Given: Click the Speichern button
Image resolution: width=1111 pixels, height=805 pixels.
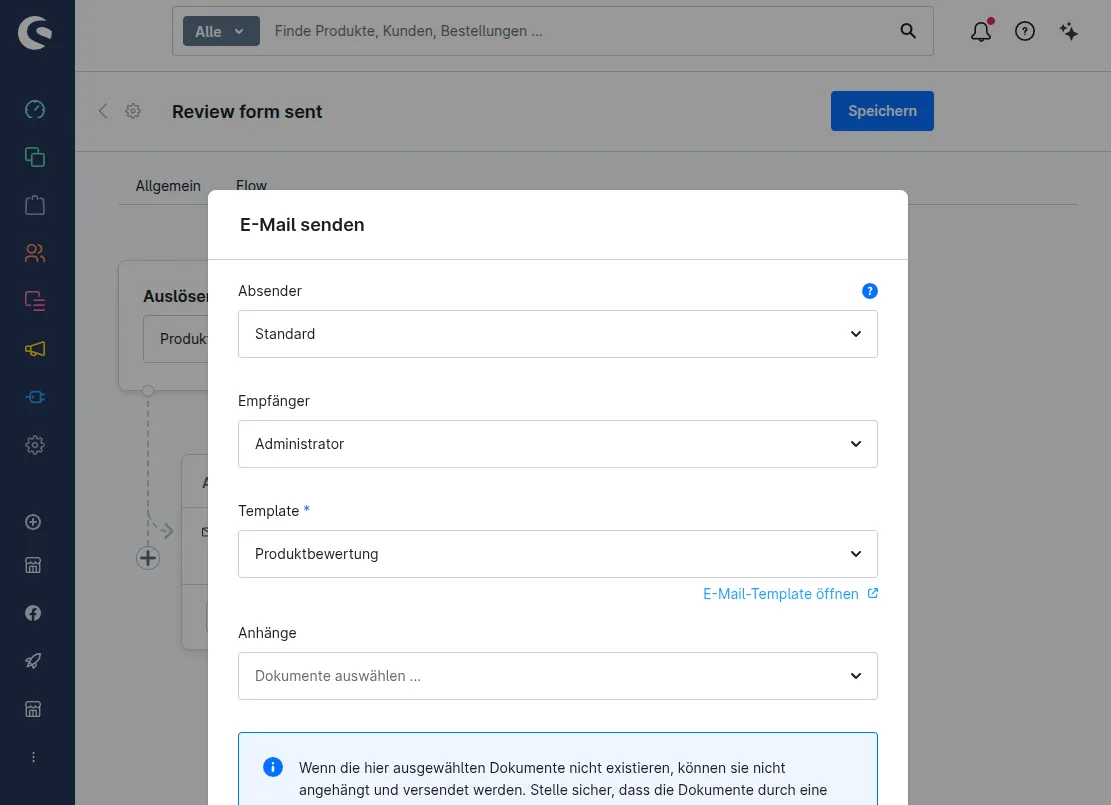Looking at the screenshot, I should pyautogui.click(x=882, y=111).
